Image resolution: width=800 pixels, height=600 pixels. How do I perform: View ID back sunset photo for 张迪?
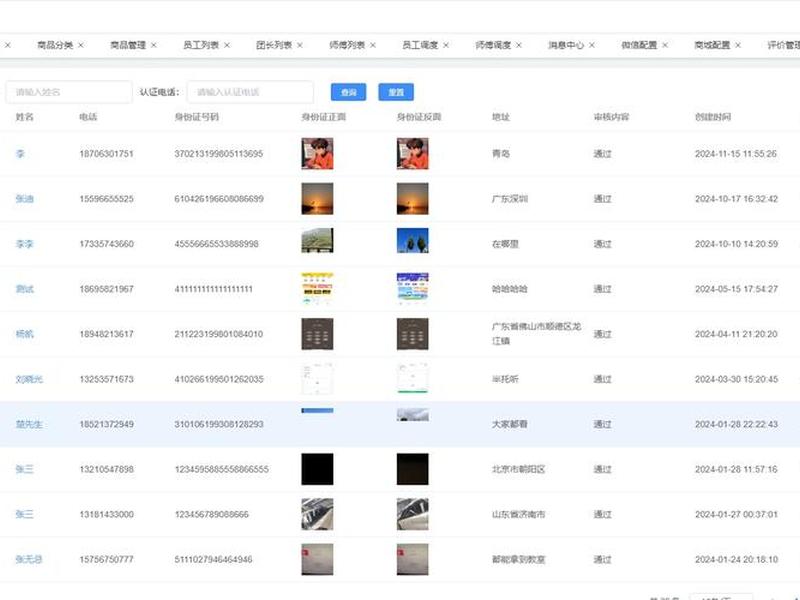pos(413,198)
